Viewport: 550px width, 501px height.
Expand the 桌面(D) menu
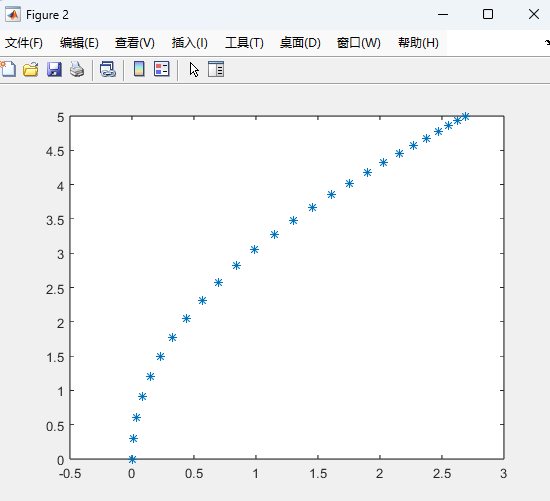[300, 43]
